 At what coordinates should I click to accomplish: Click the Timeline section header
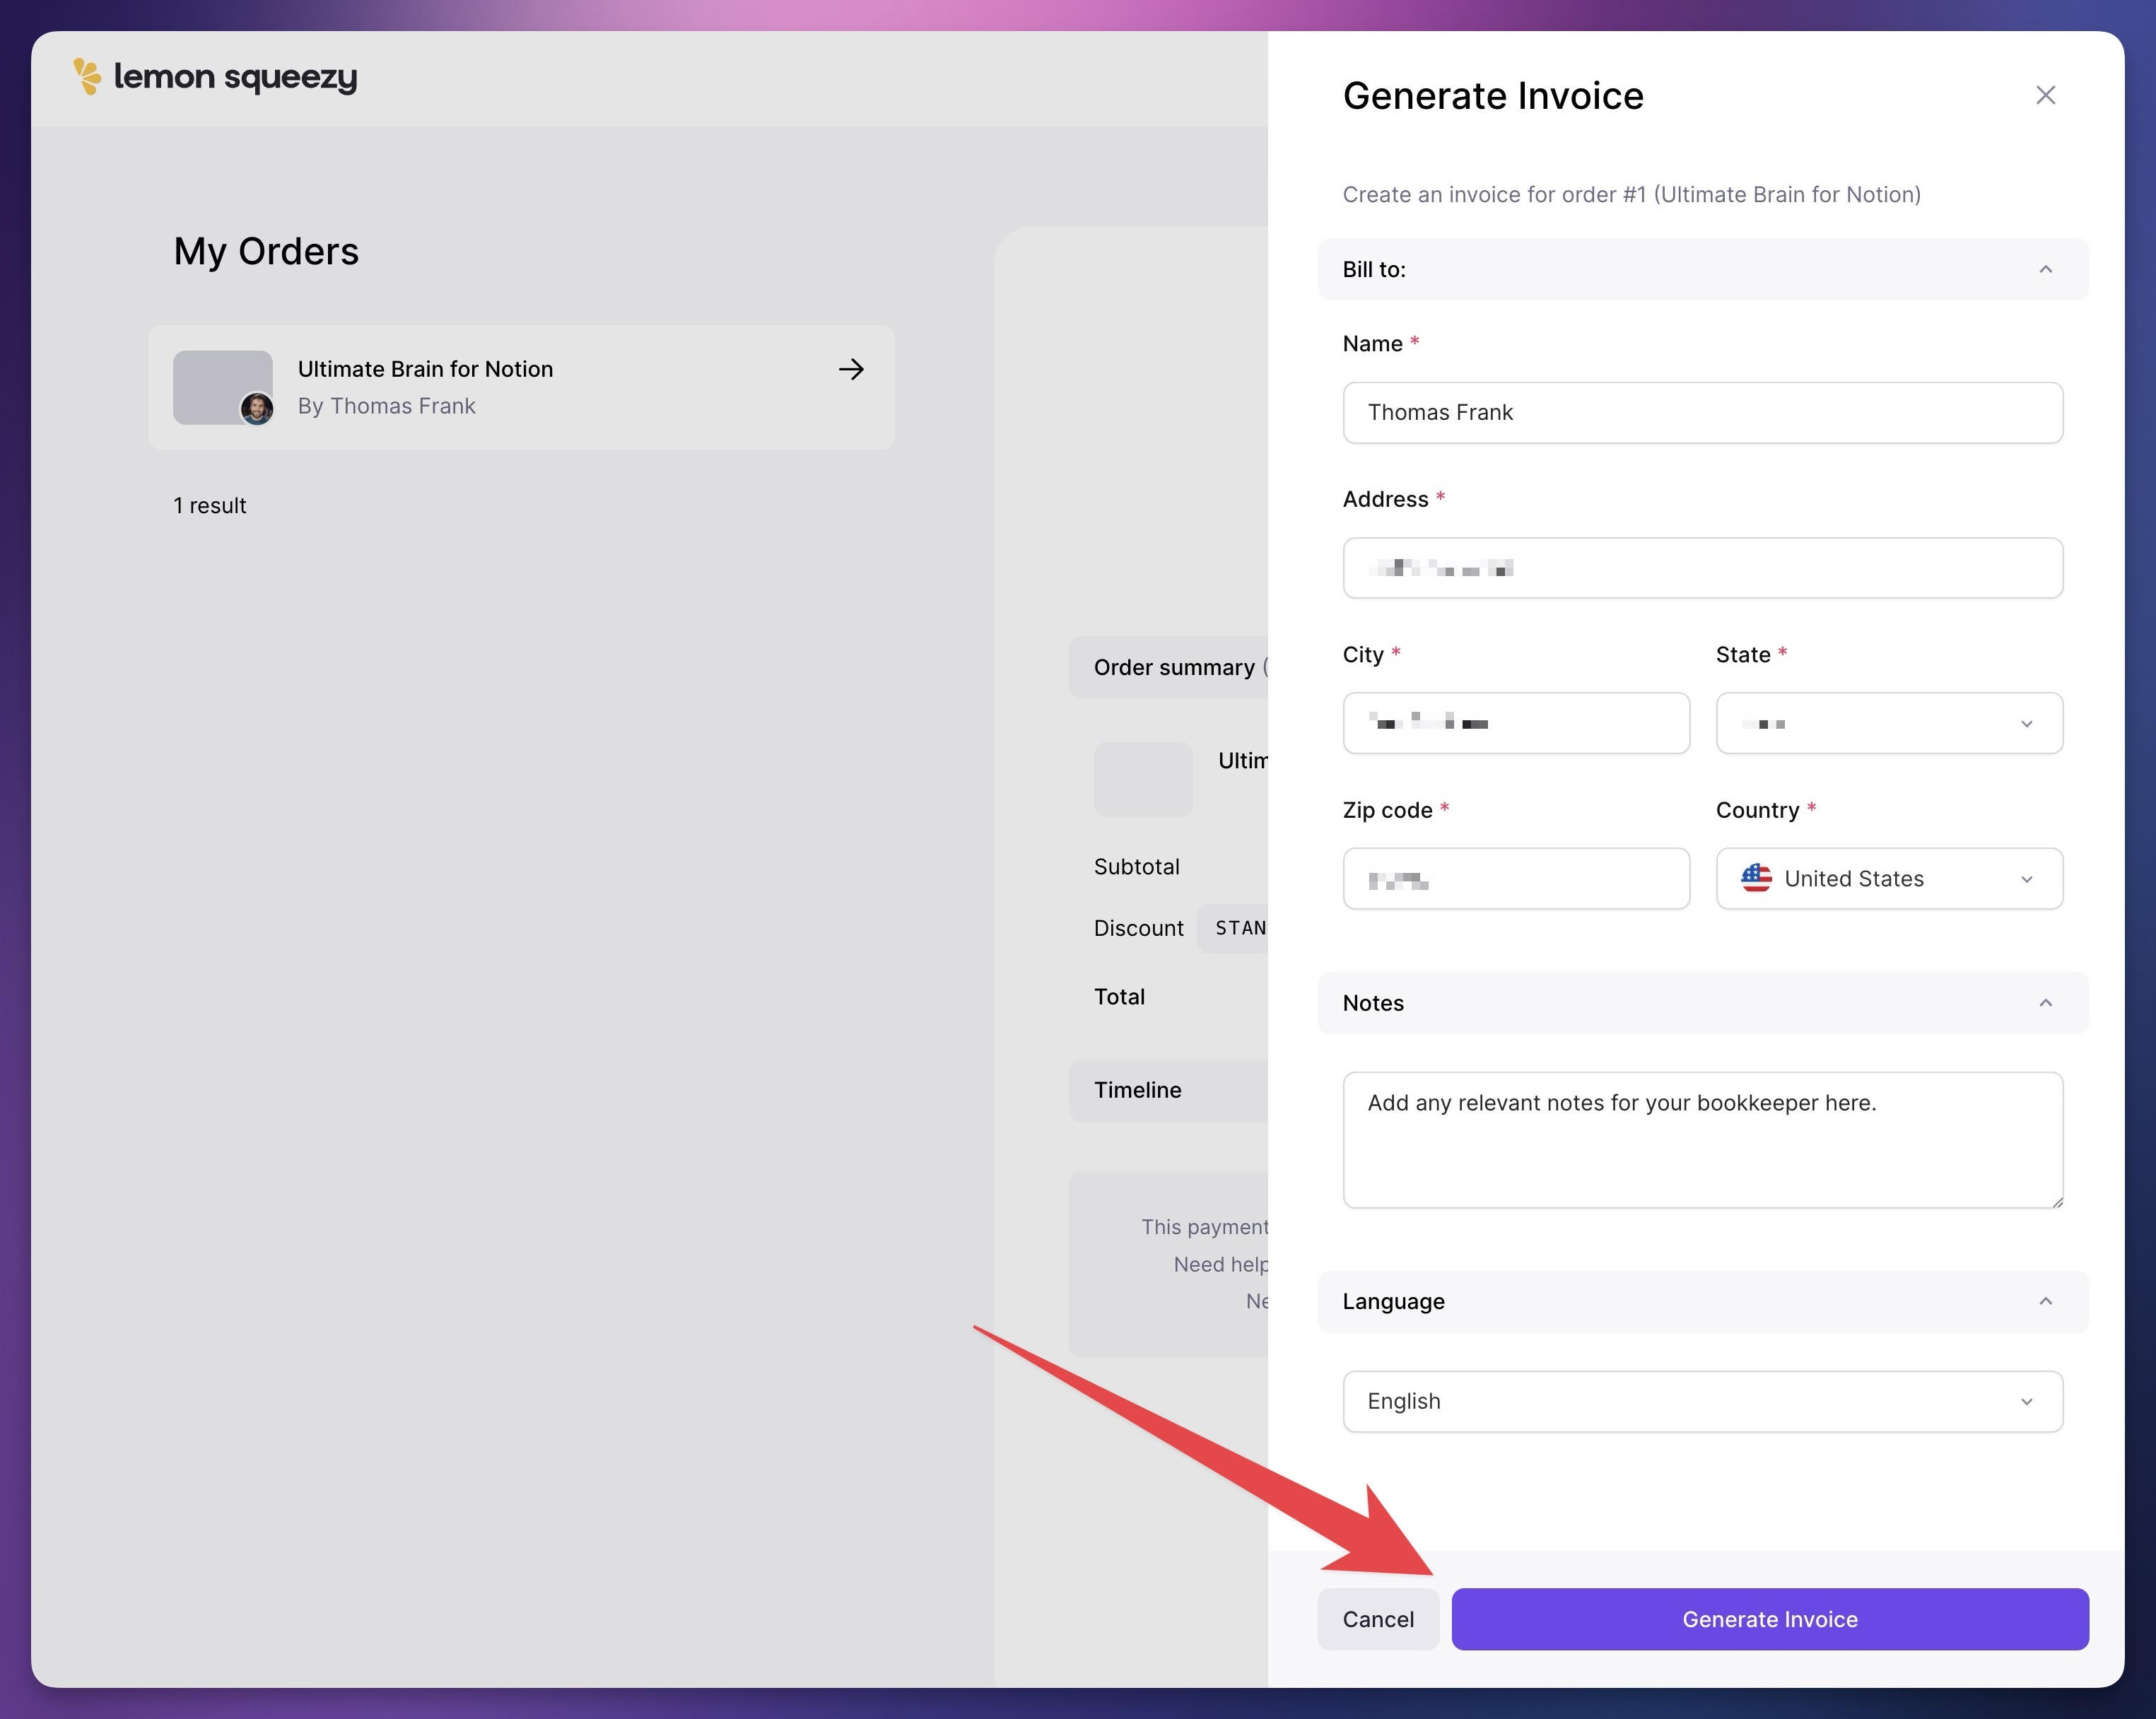pyautogui.click(x=1138, y=1090)
